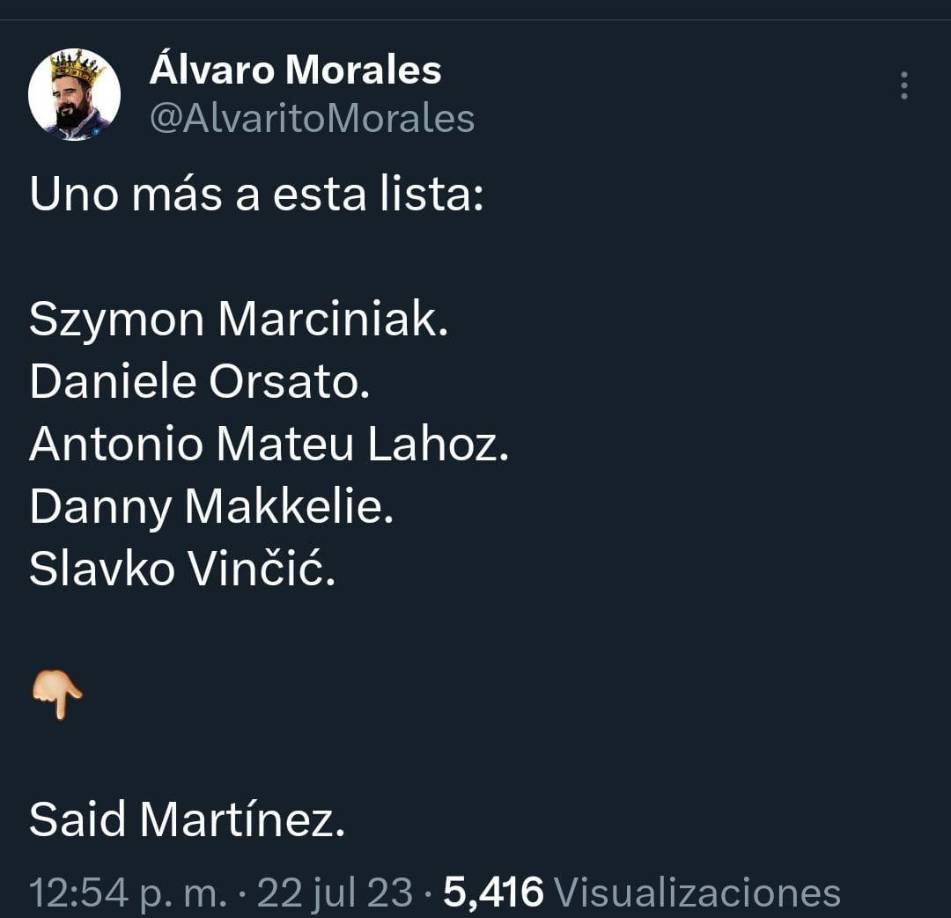This screenshot has width=951, height=918.
Task: Click the 12:54 p. m. timestamp
Action: [x=129, y=891]
